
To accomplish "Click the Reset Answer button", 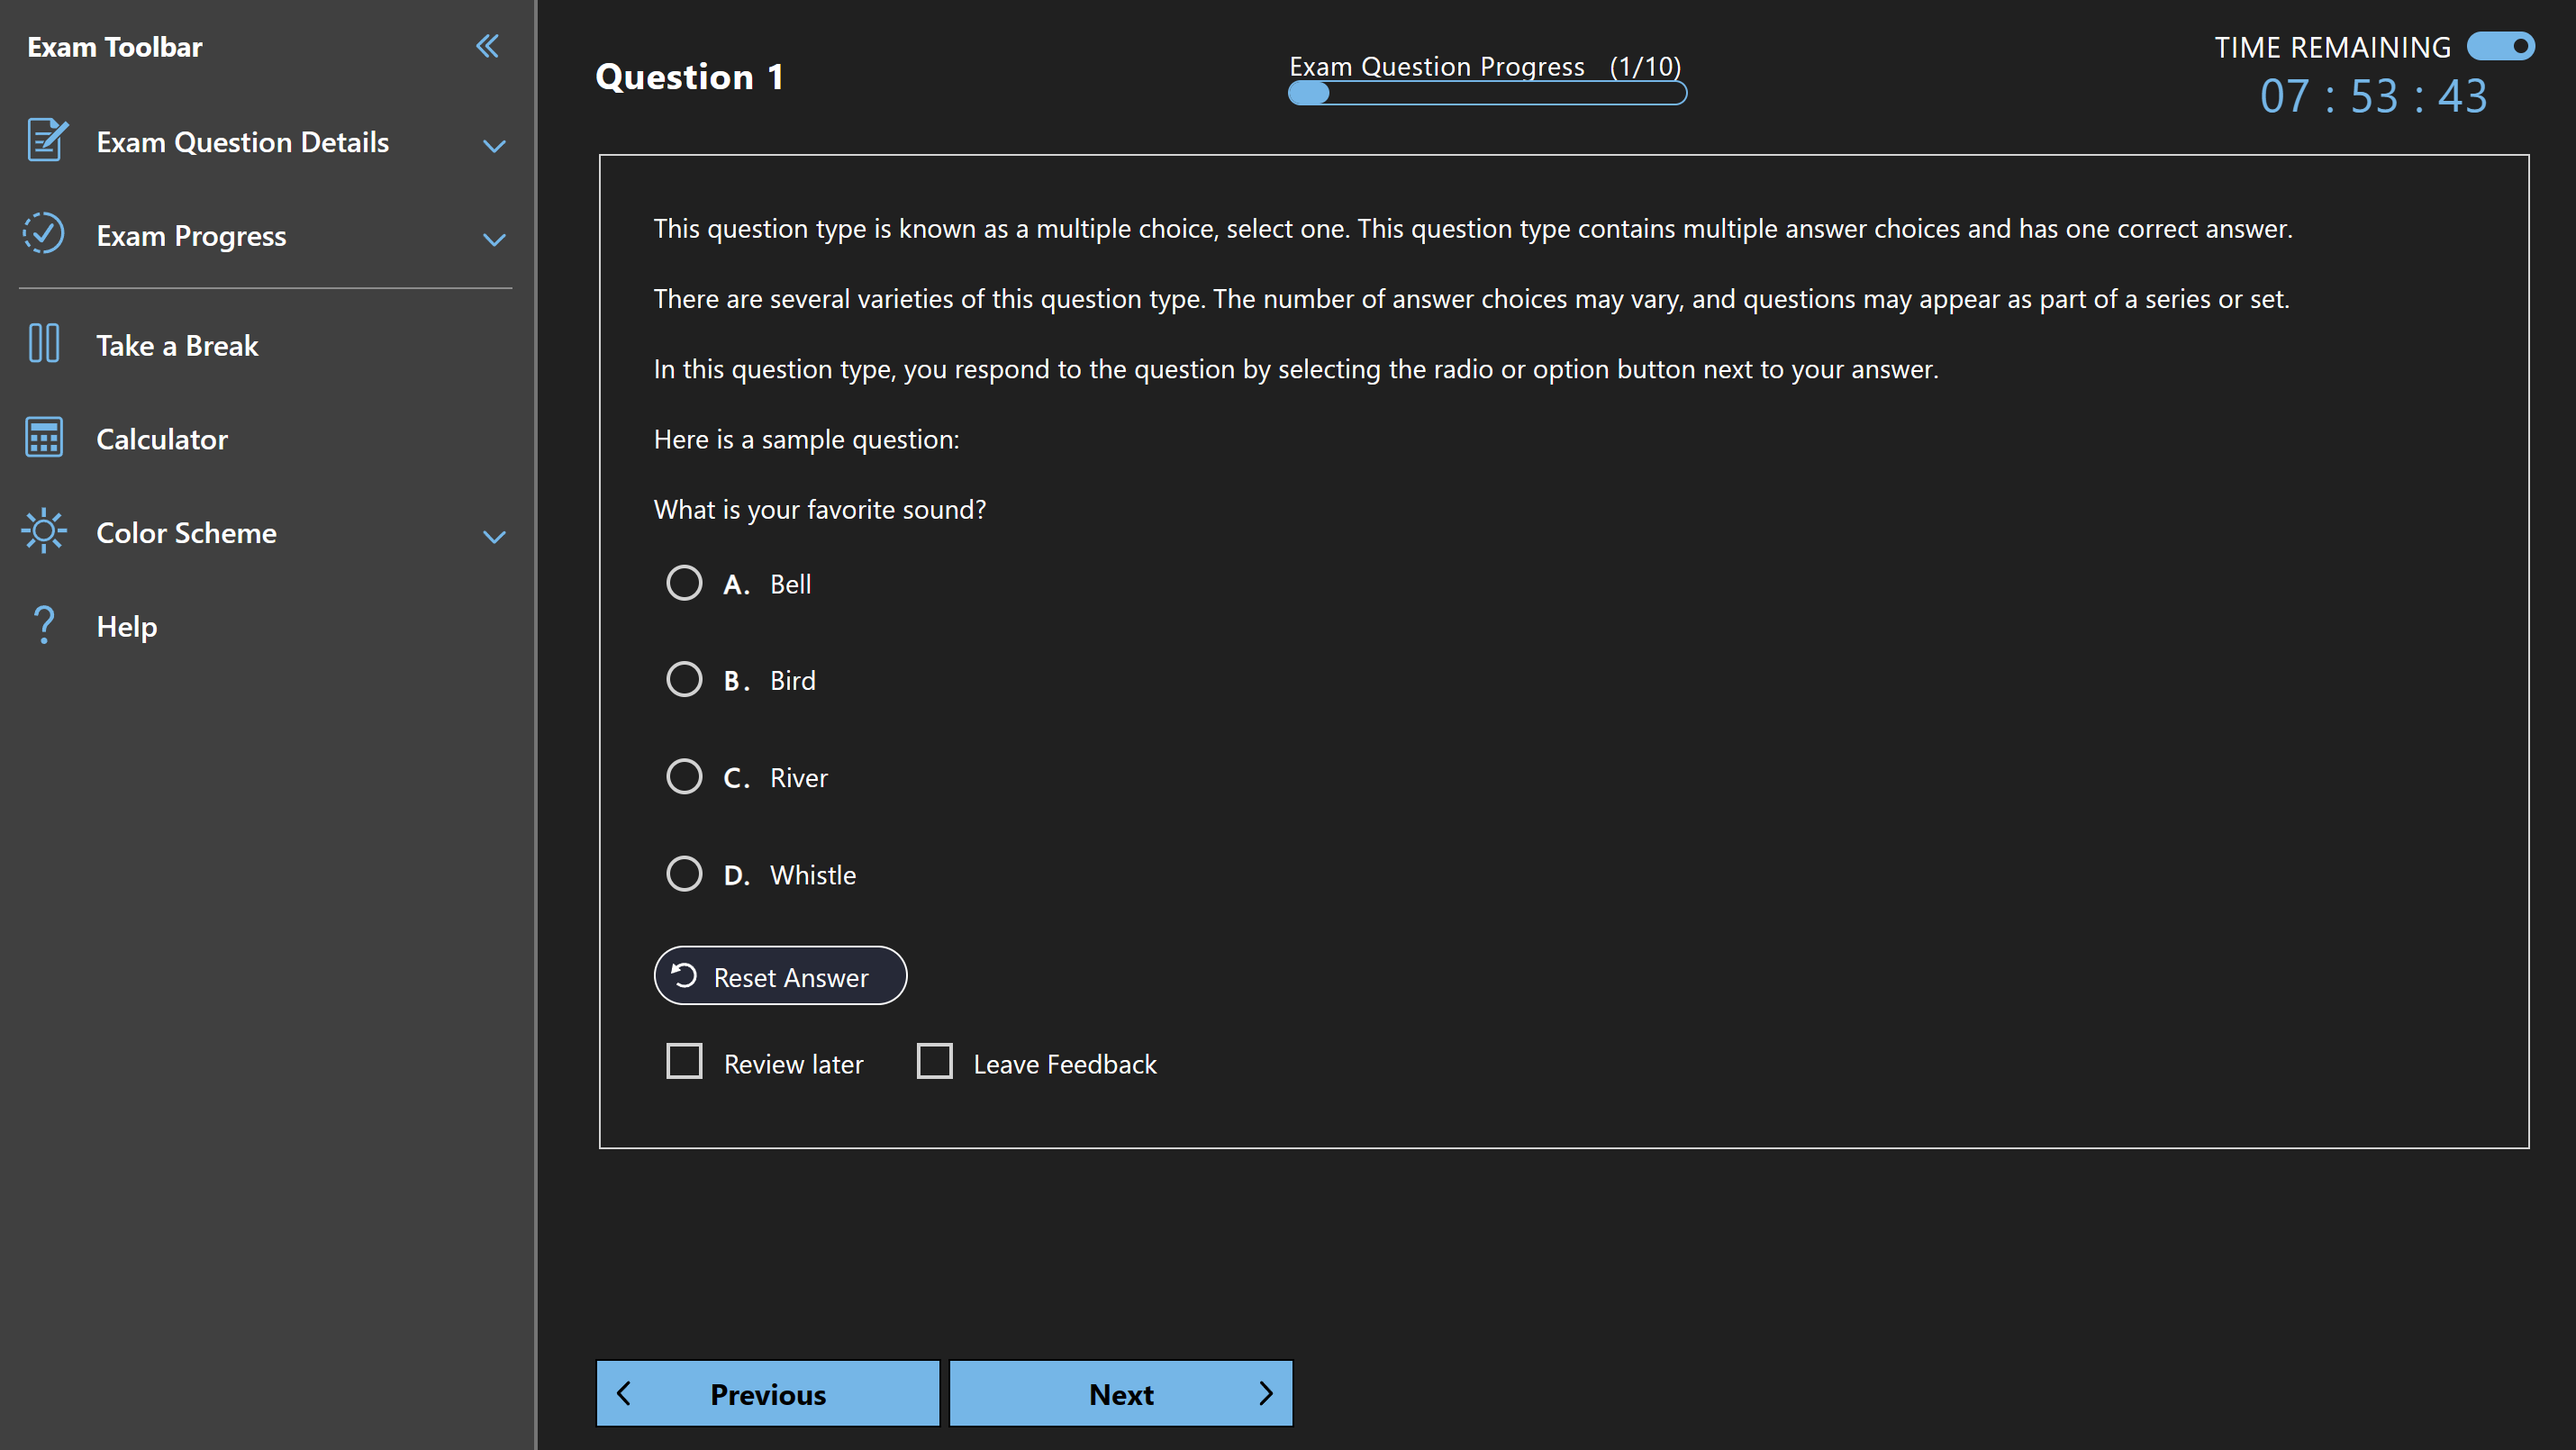I will [x=780, y=976].
